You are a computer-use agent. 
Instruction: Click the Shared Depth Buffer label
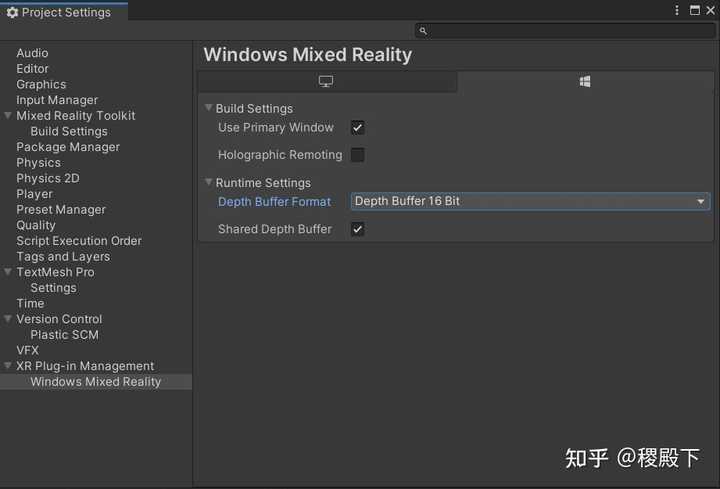[x=275, y=229]
